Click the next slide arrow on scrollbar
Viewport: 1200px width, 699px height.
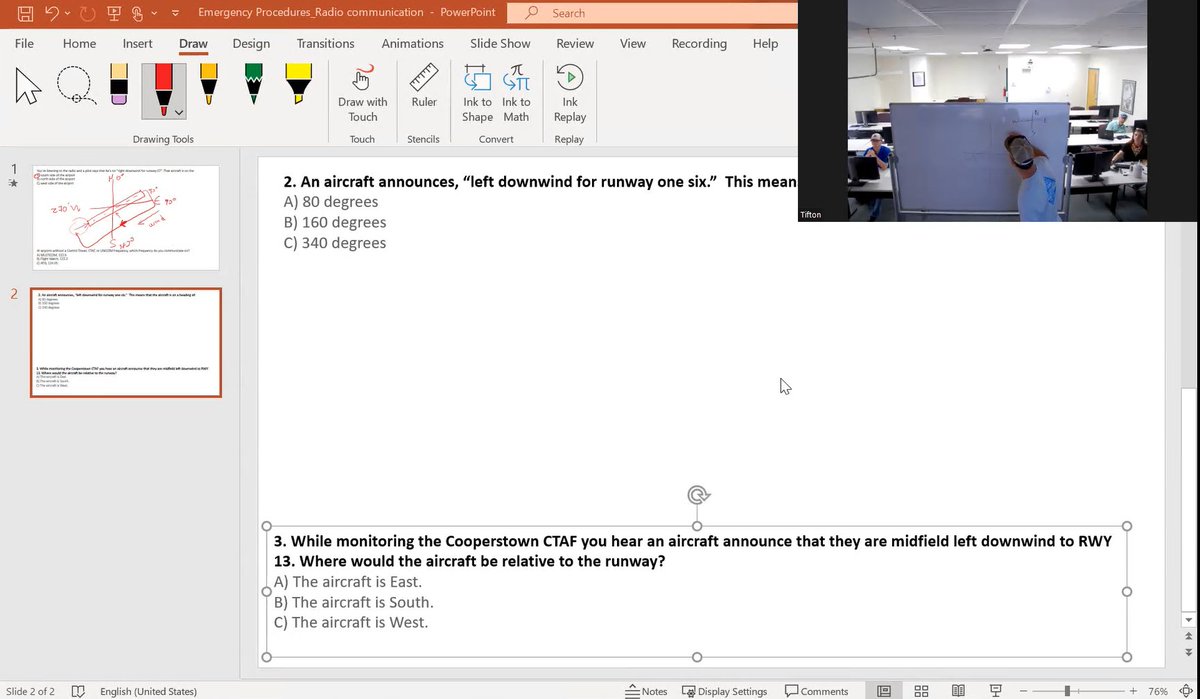pos(1188,653)
